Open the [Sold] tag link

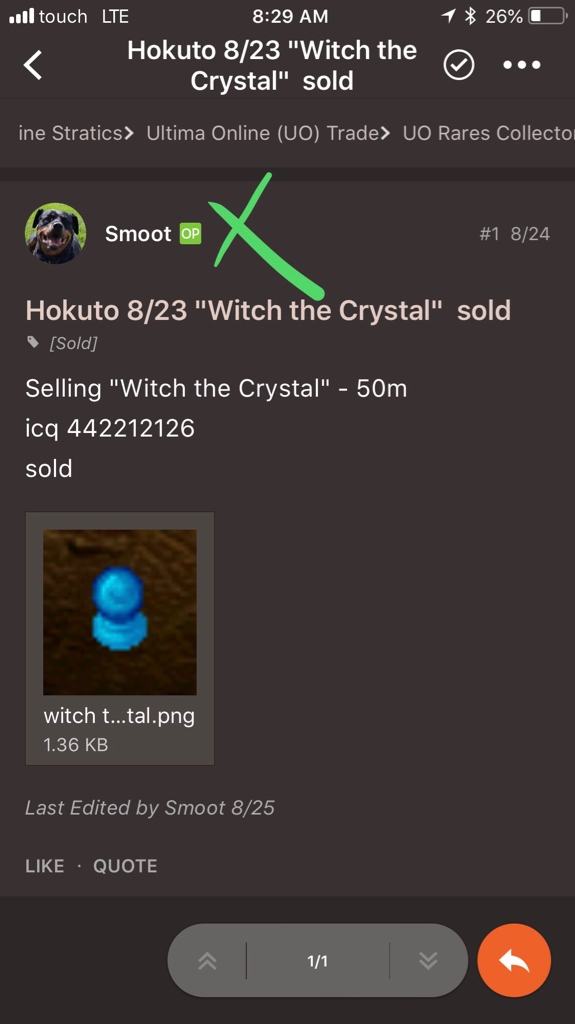[73, 343]
